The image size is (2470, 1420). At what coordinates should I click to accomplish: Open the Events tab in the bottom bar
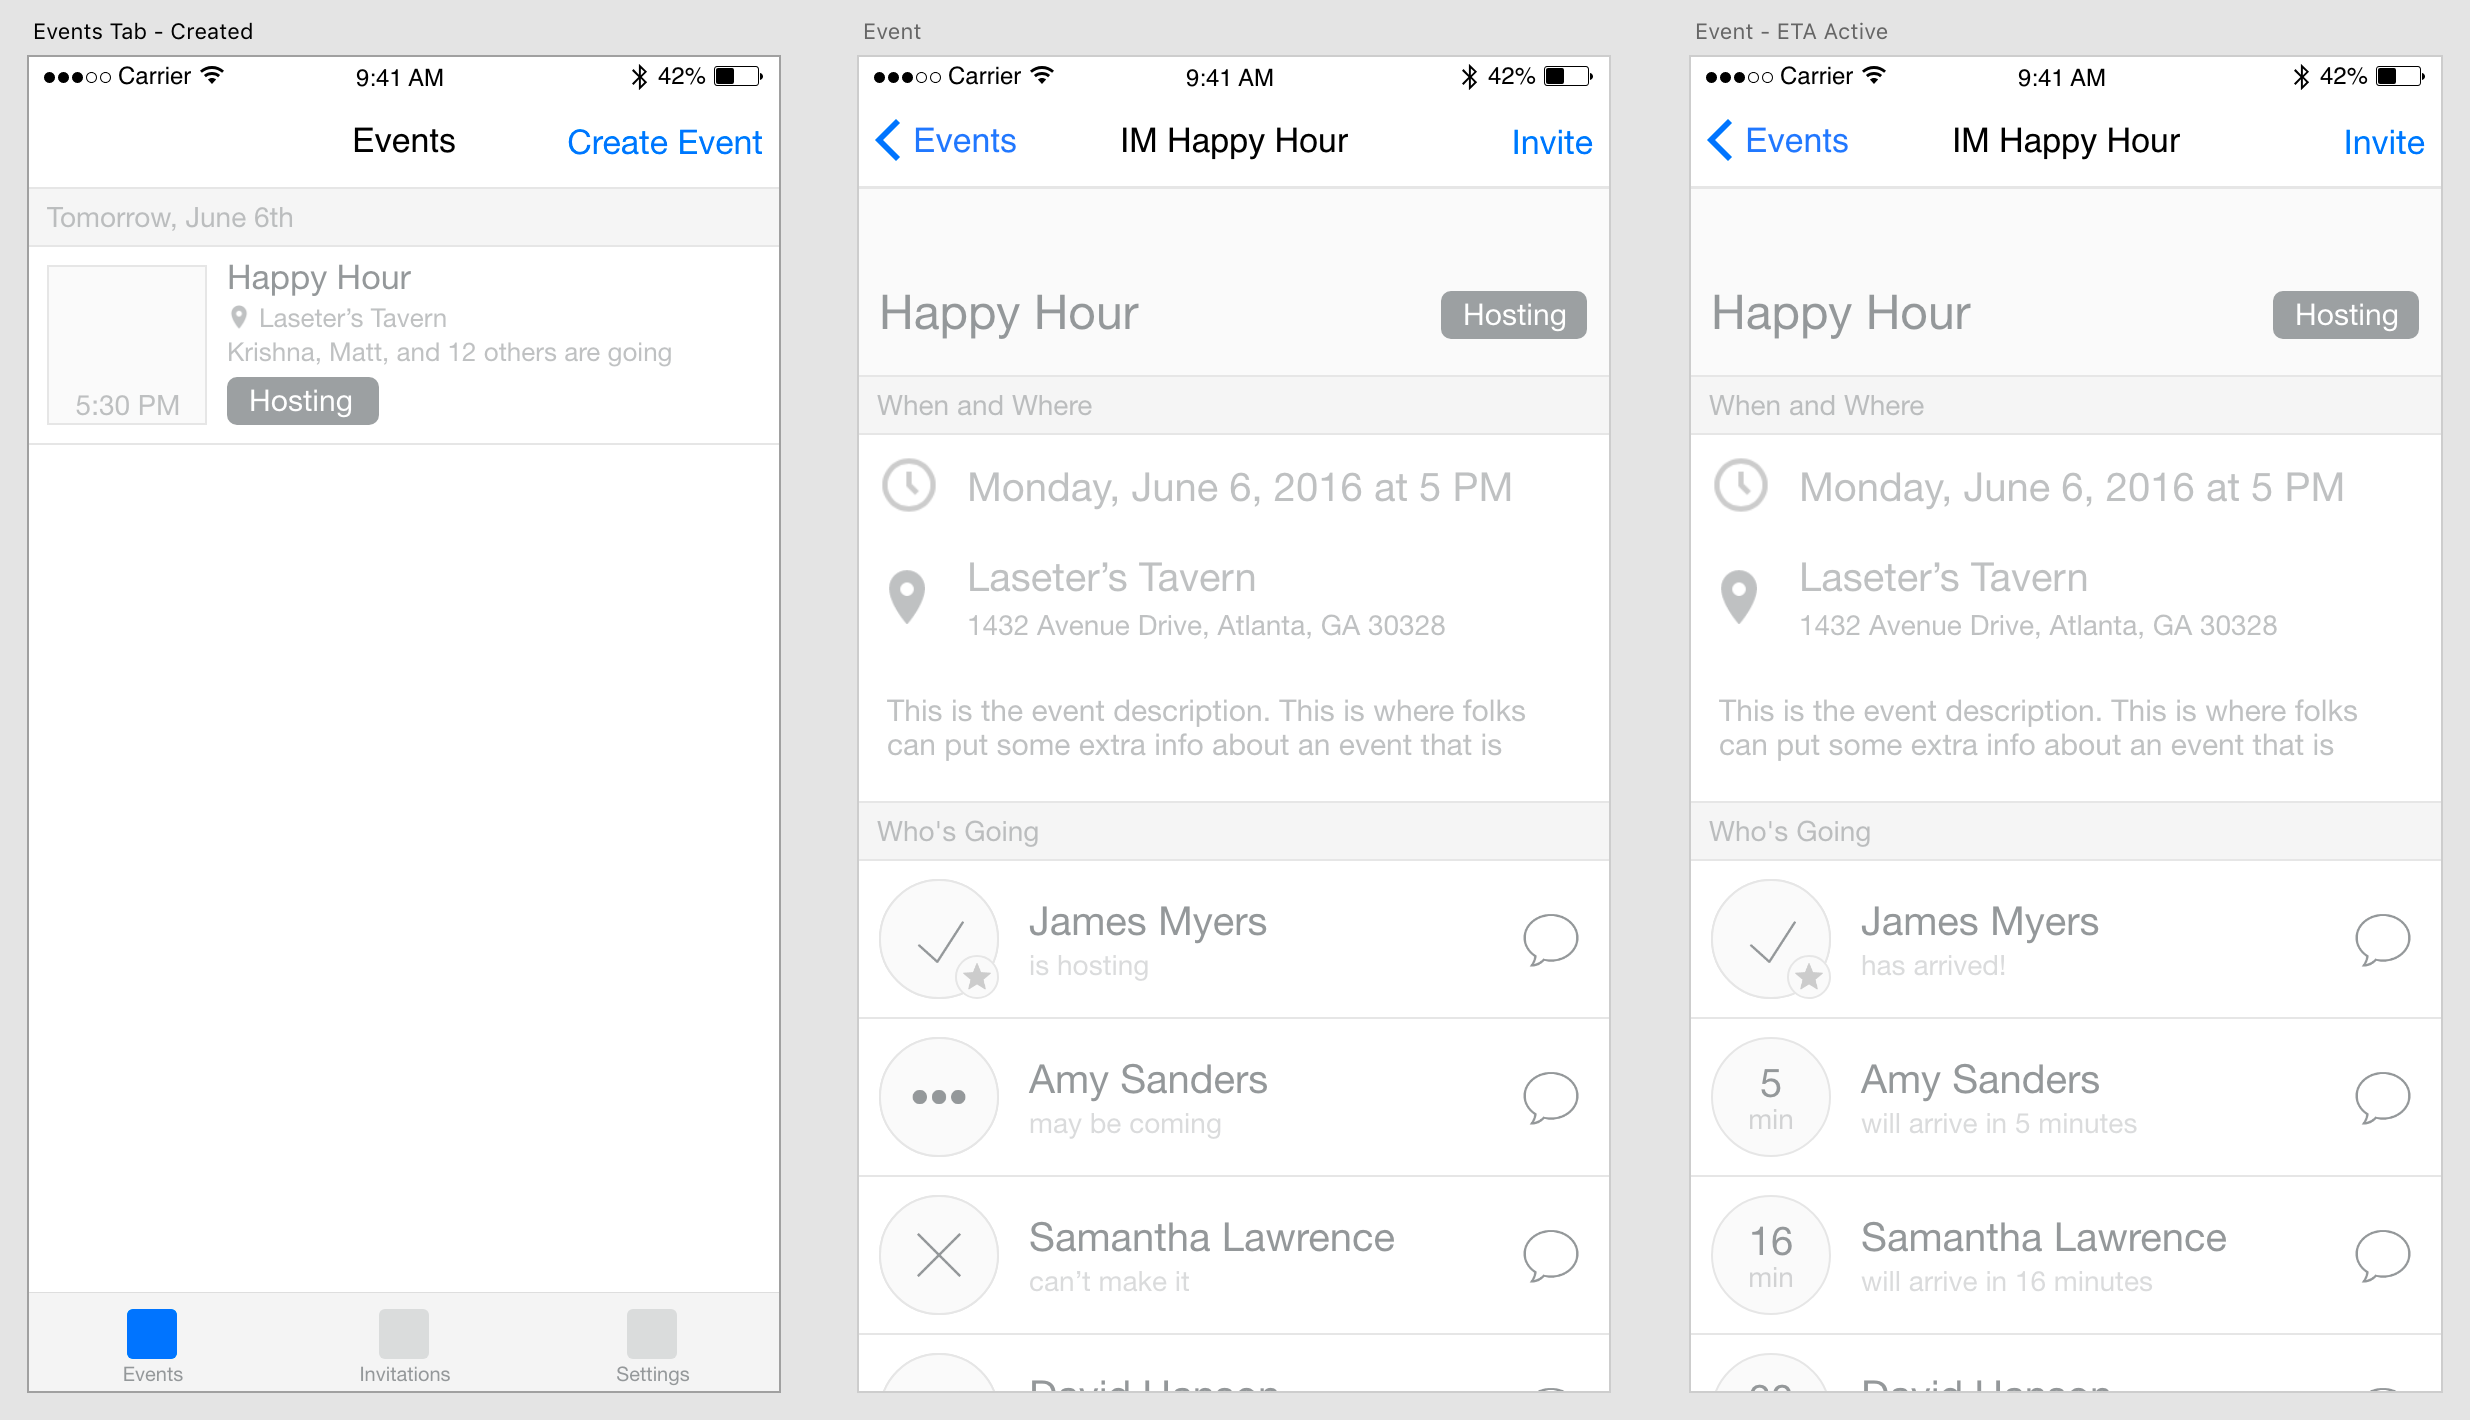(x=152, y=1346)
